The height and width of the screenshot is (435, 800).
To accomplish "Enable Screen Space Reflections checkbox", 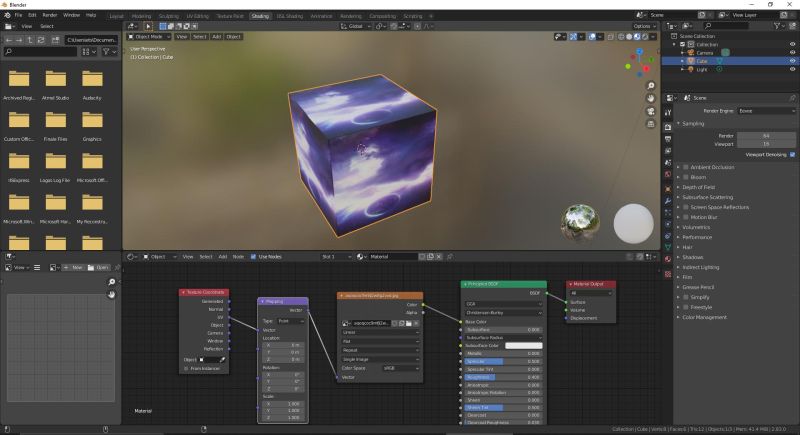I will [x=686, y=207].
